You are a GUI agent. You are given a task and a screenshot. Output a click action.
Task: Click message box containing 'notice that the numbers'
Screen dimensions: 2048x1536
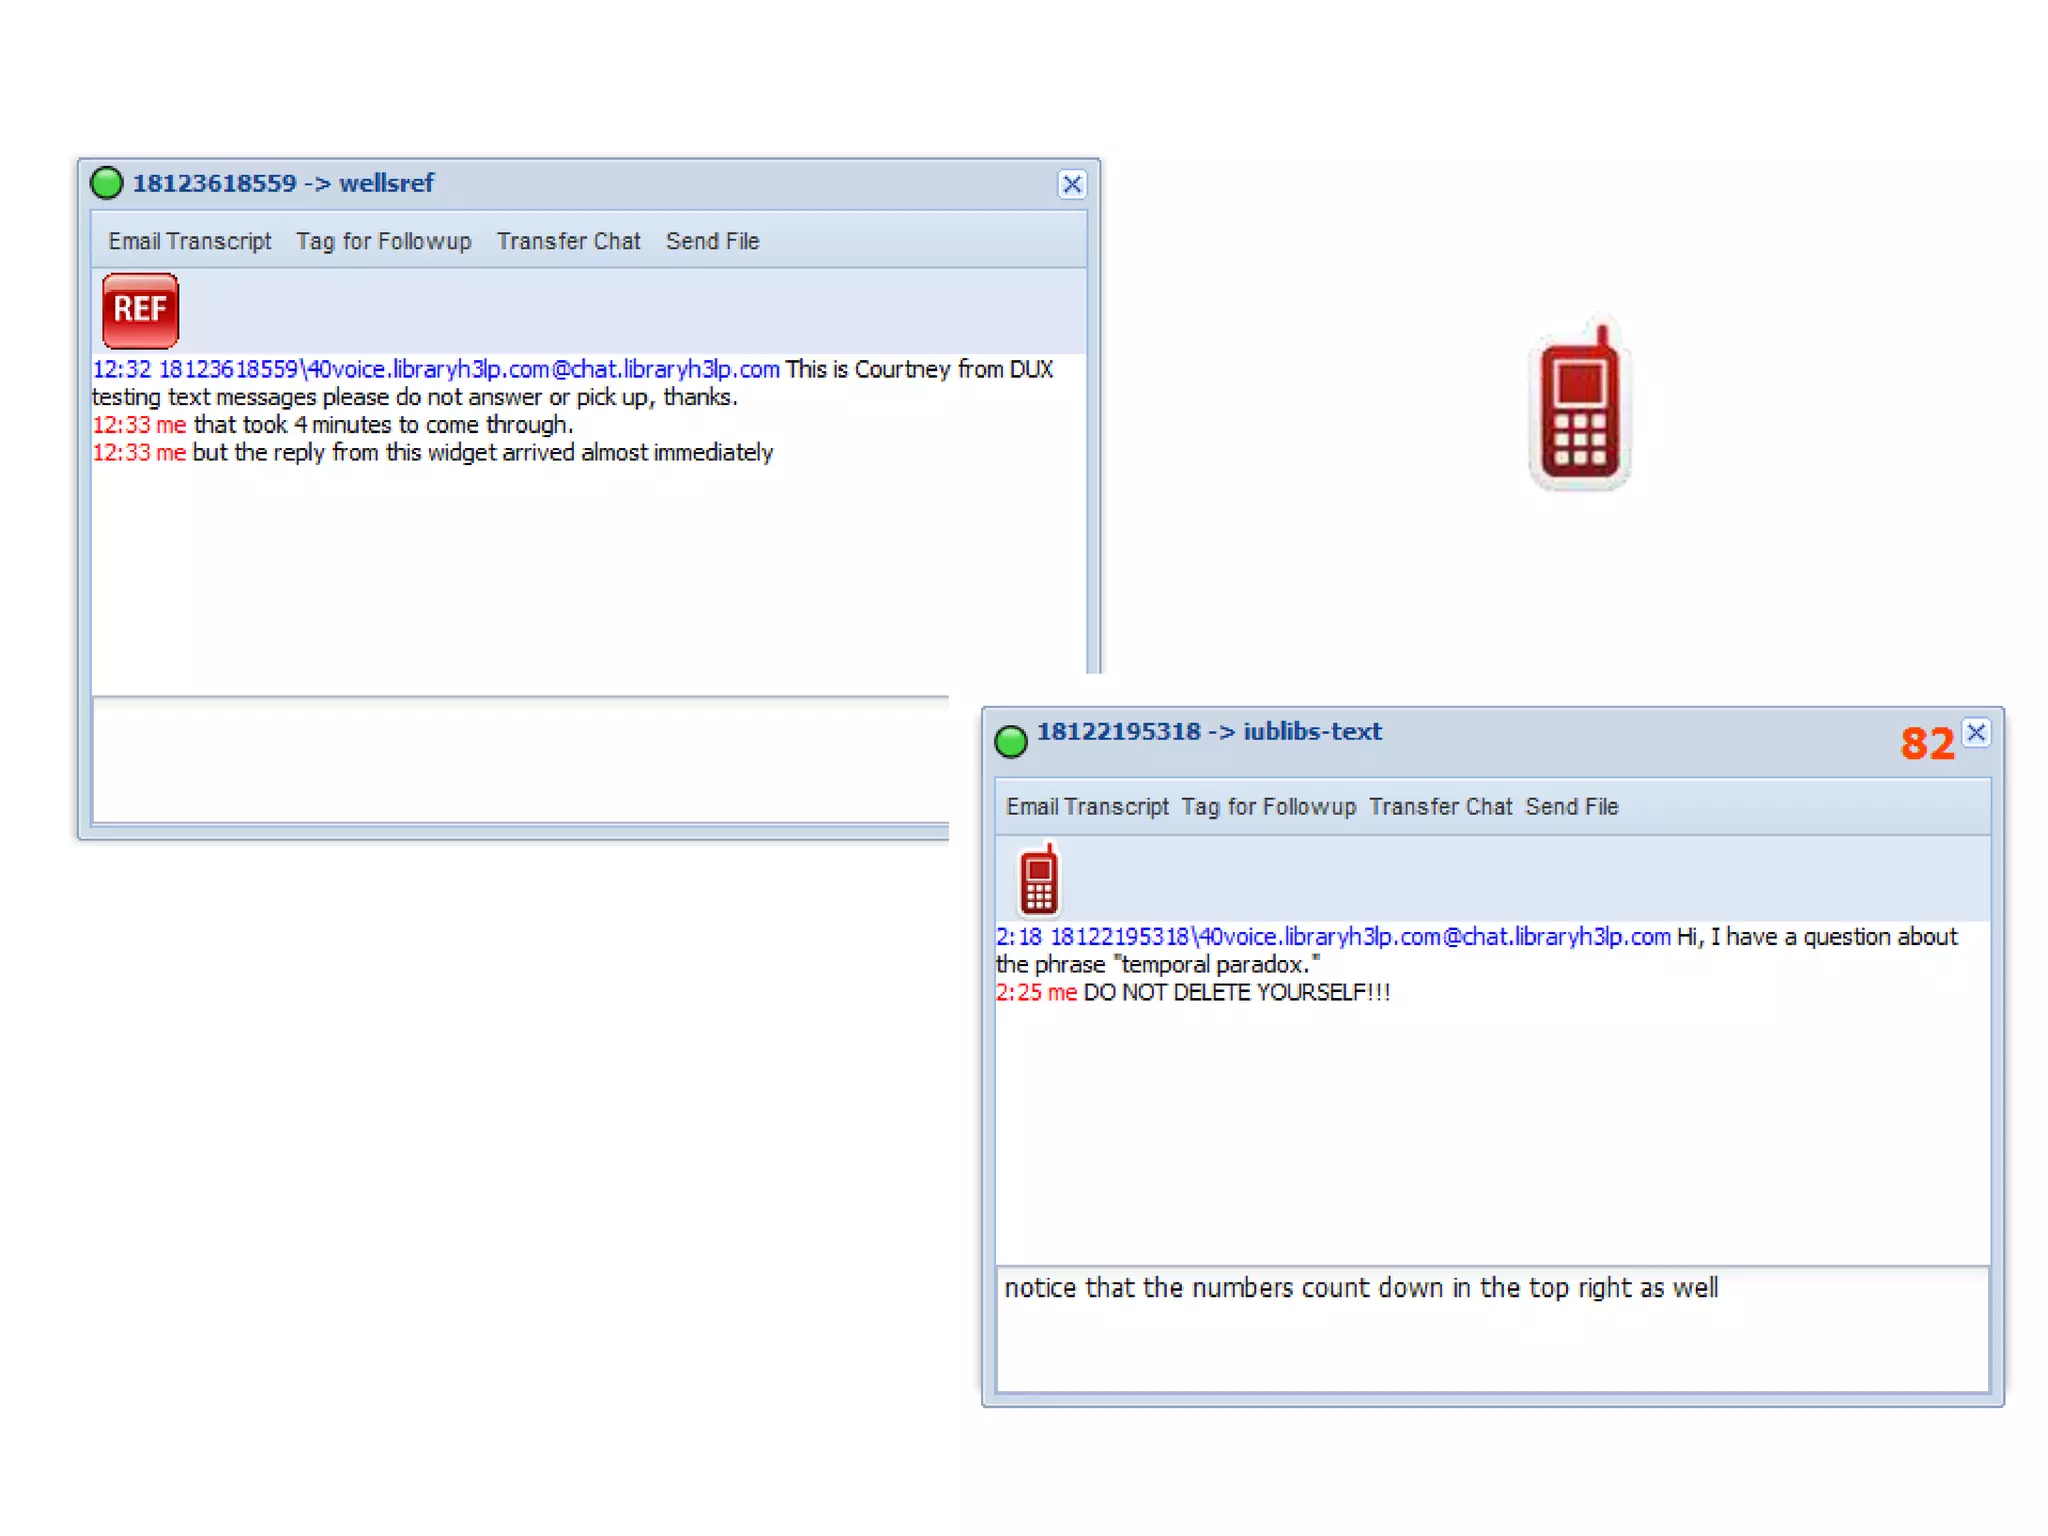(x=1490, y=1330)
